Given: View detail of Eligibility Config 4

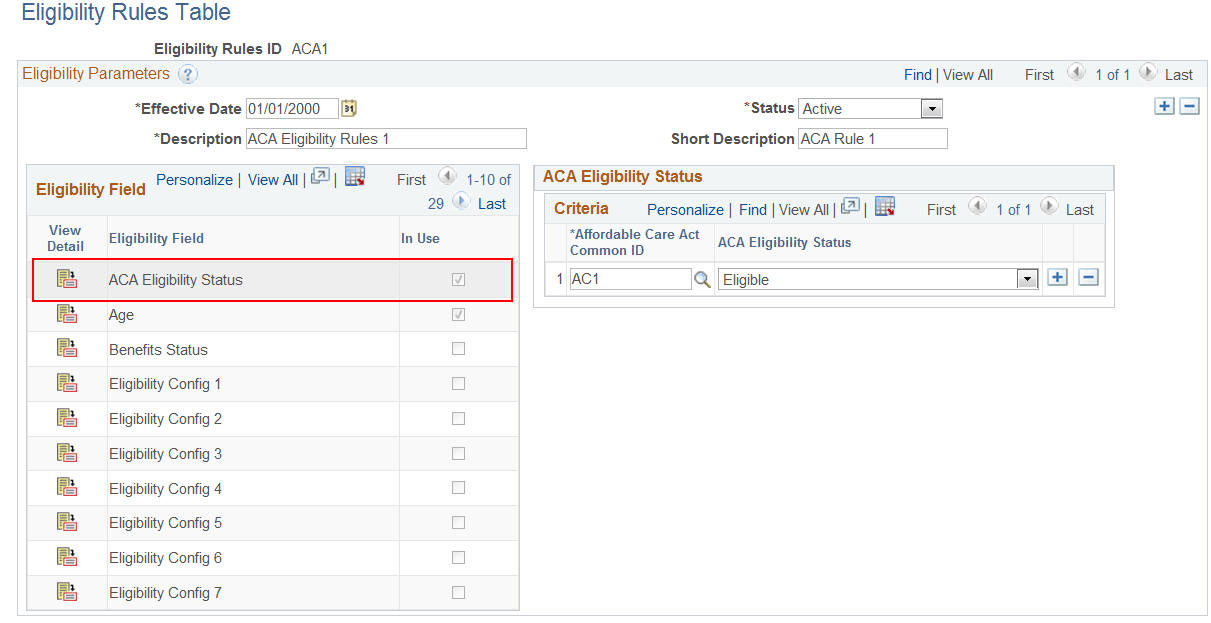Looking at the screenshot, I should pyautogui.click(x=67, y=488).
